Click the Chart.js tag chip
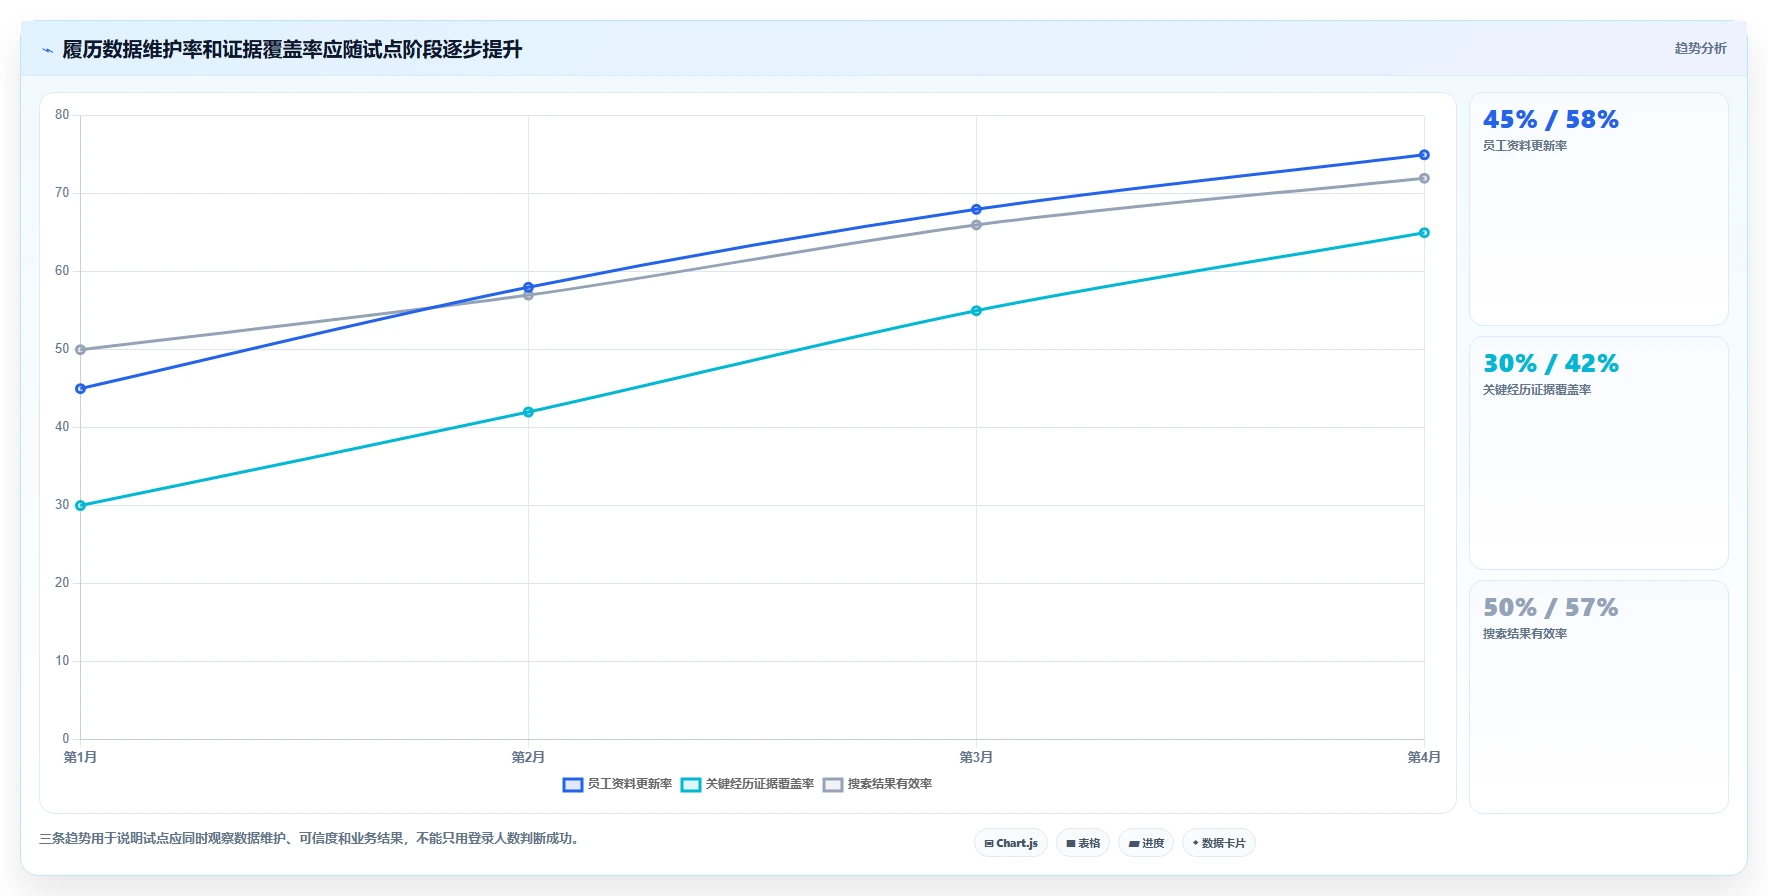Image resolution: width=1768 pixels, height=896 pixels. [1011, 843]
